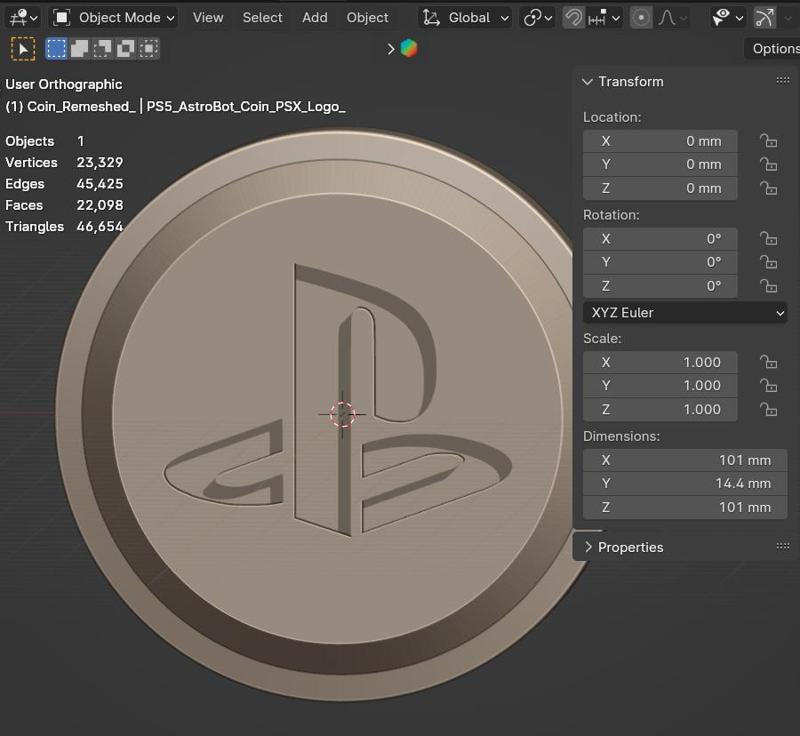Choose 'Invert selection' mode icon

point(126,49)
